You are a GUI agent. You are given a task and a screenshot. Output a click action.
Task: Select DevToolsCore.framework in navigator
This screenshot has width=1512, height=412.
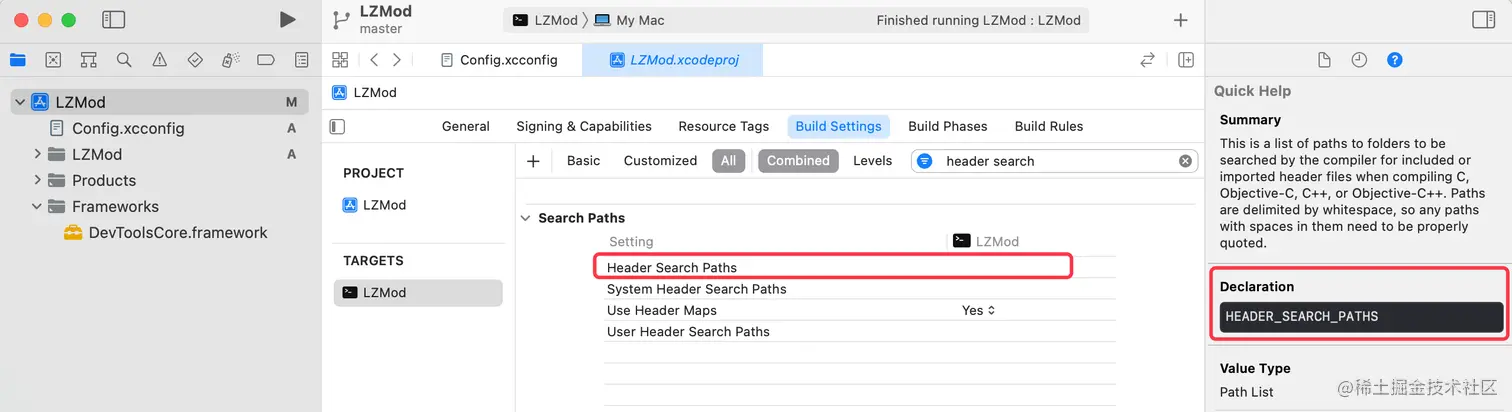pyautogui.click(x=177, y=232)
